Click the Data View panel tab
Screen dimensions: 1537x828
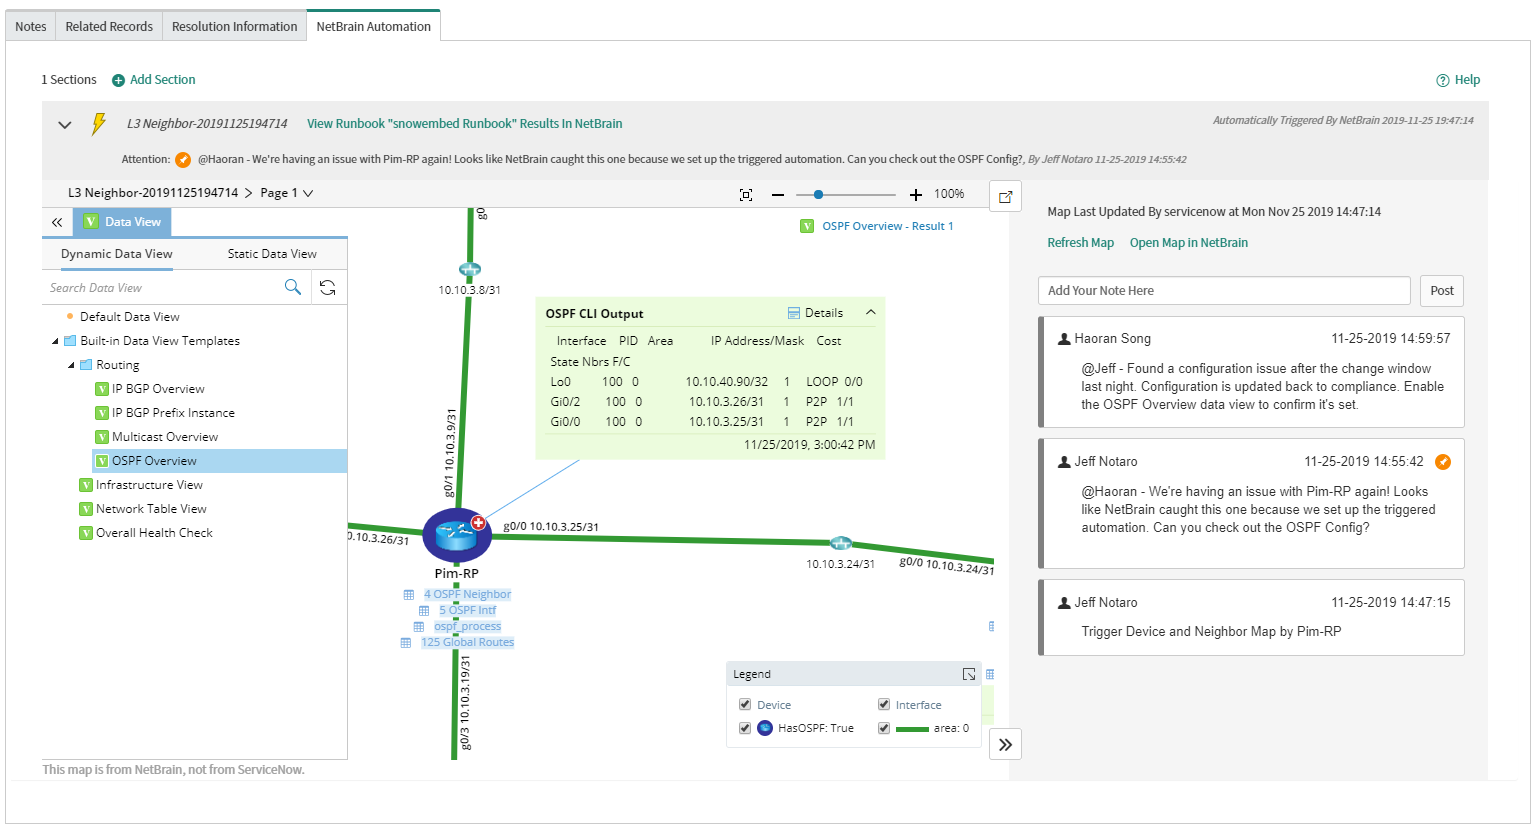122,222
